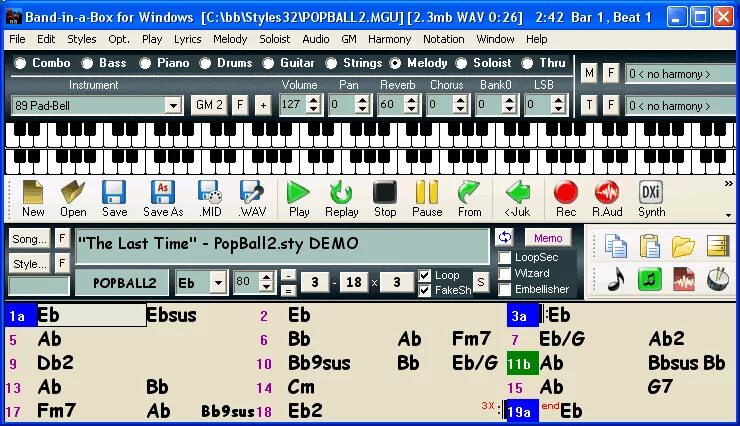This screenshot has width=740, height=426.
Task: Click the R.Aud record audio icon
Action: [x=607, y=193]
